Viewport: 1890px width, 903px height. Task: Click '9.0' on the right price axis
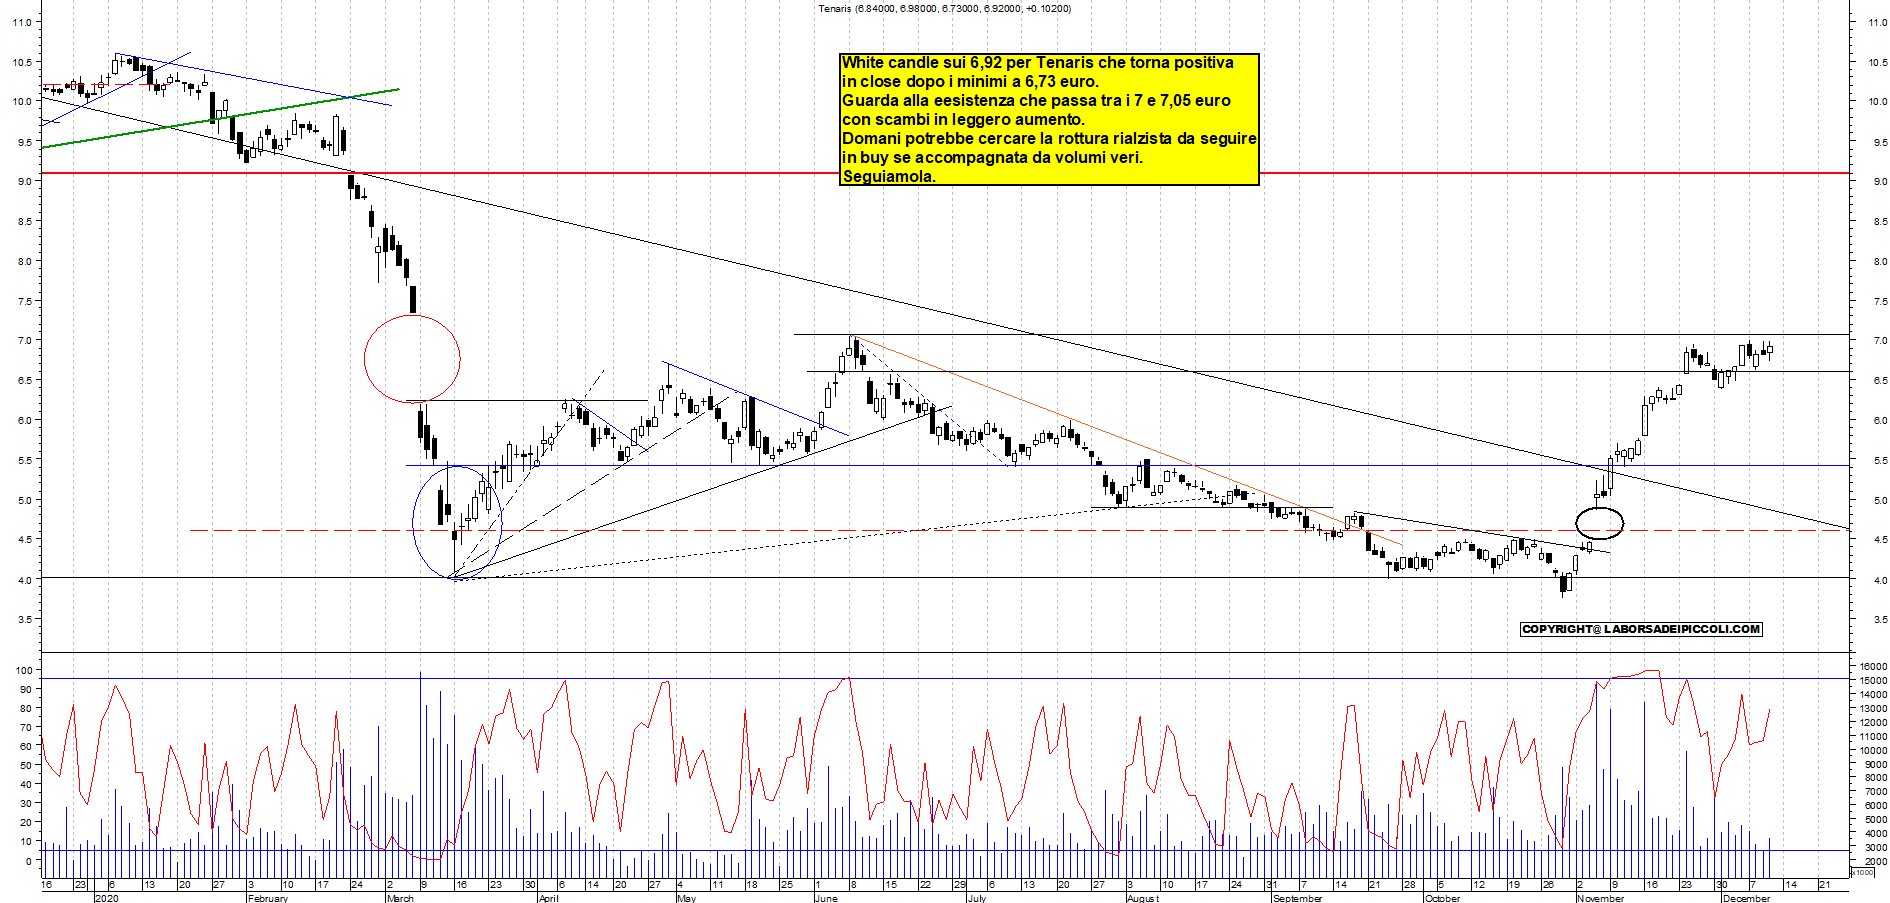click(x=1880, y=182)
